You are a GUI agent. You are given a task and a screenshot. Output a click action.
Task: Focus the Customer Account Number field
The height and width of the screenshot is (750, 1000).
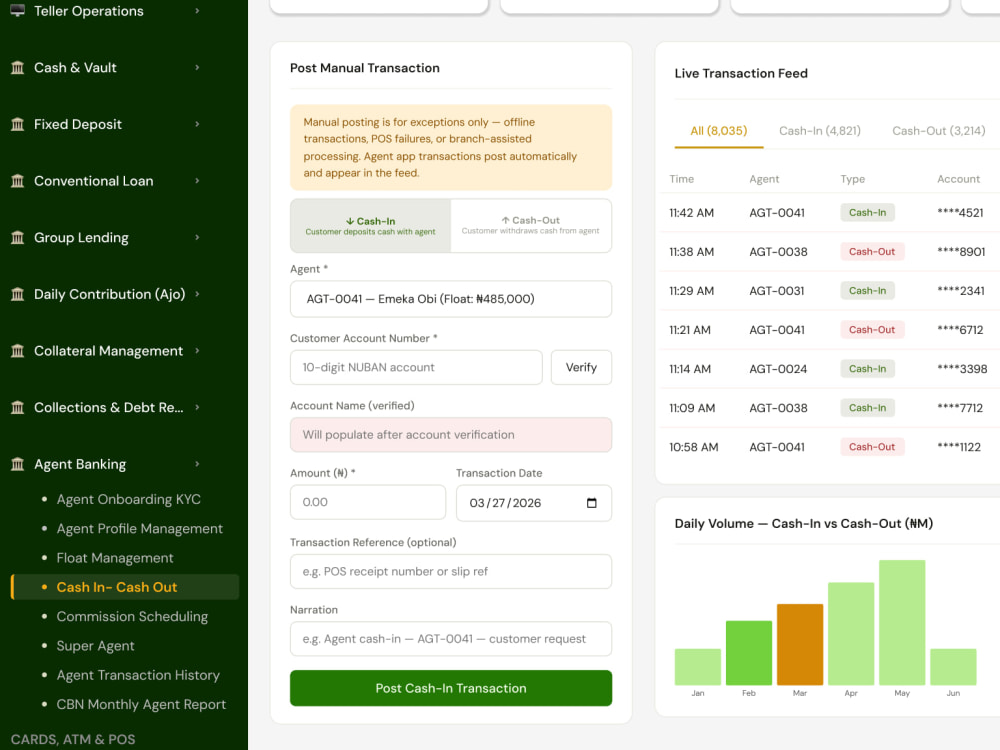click(x=416, y=367)
